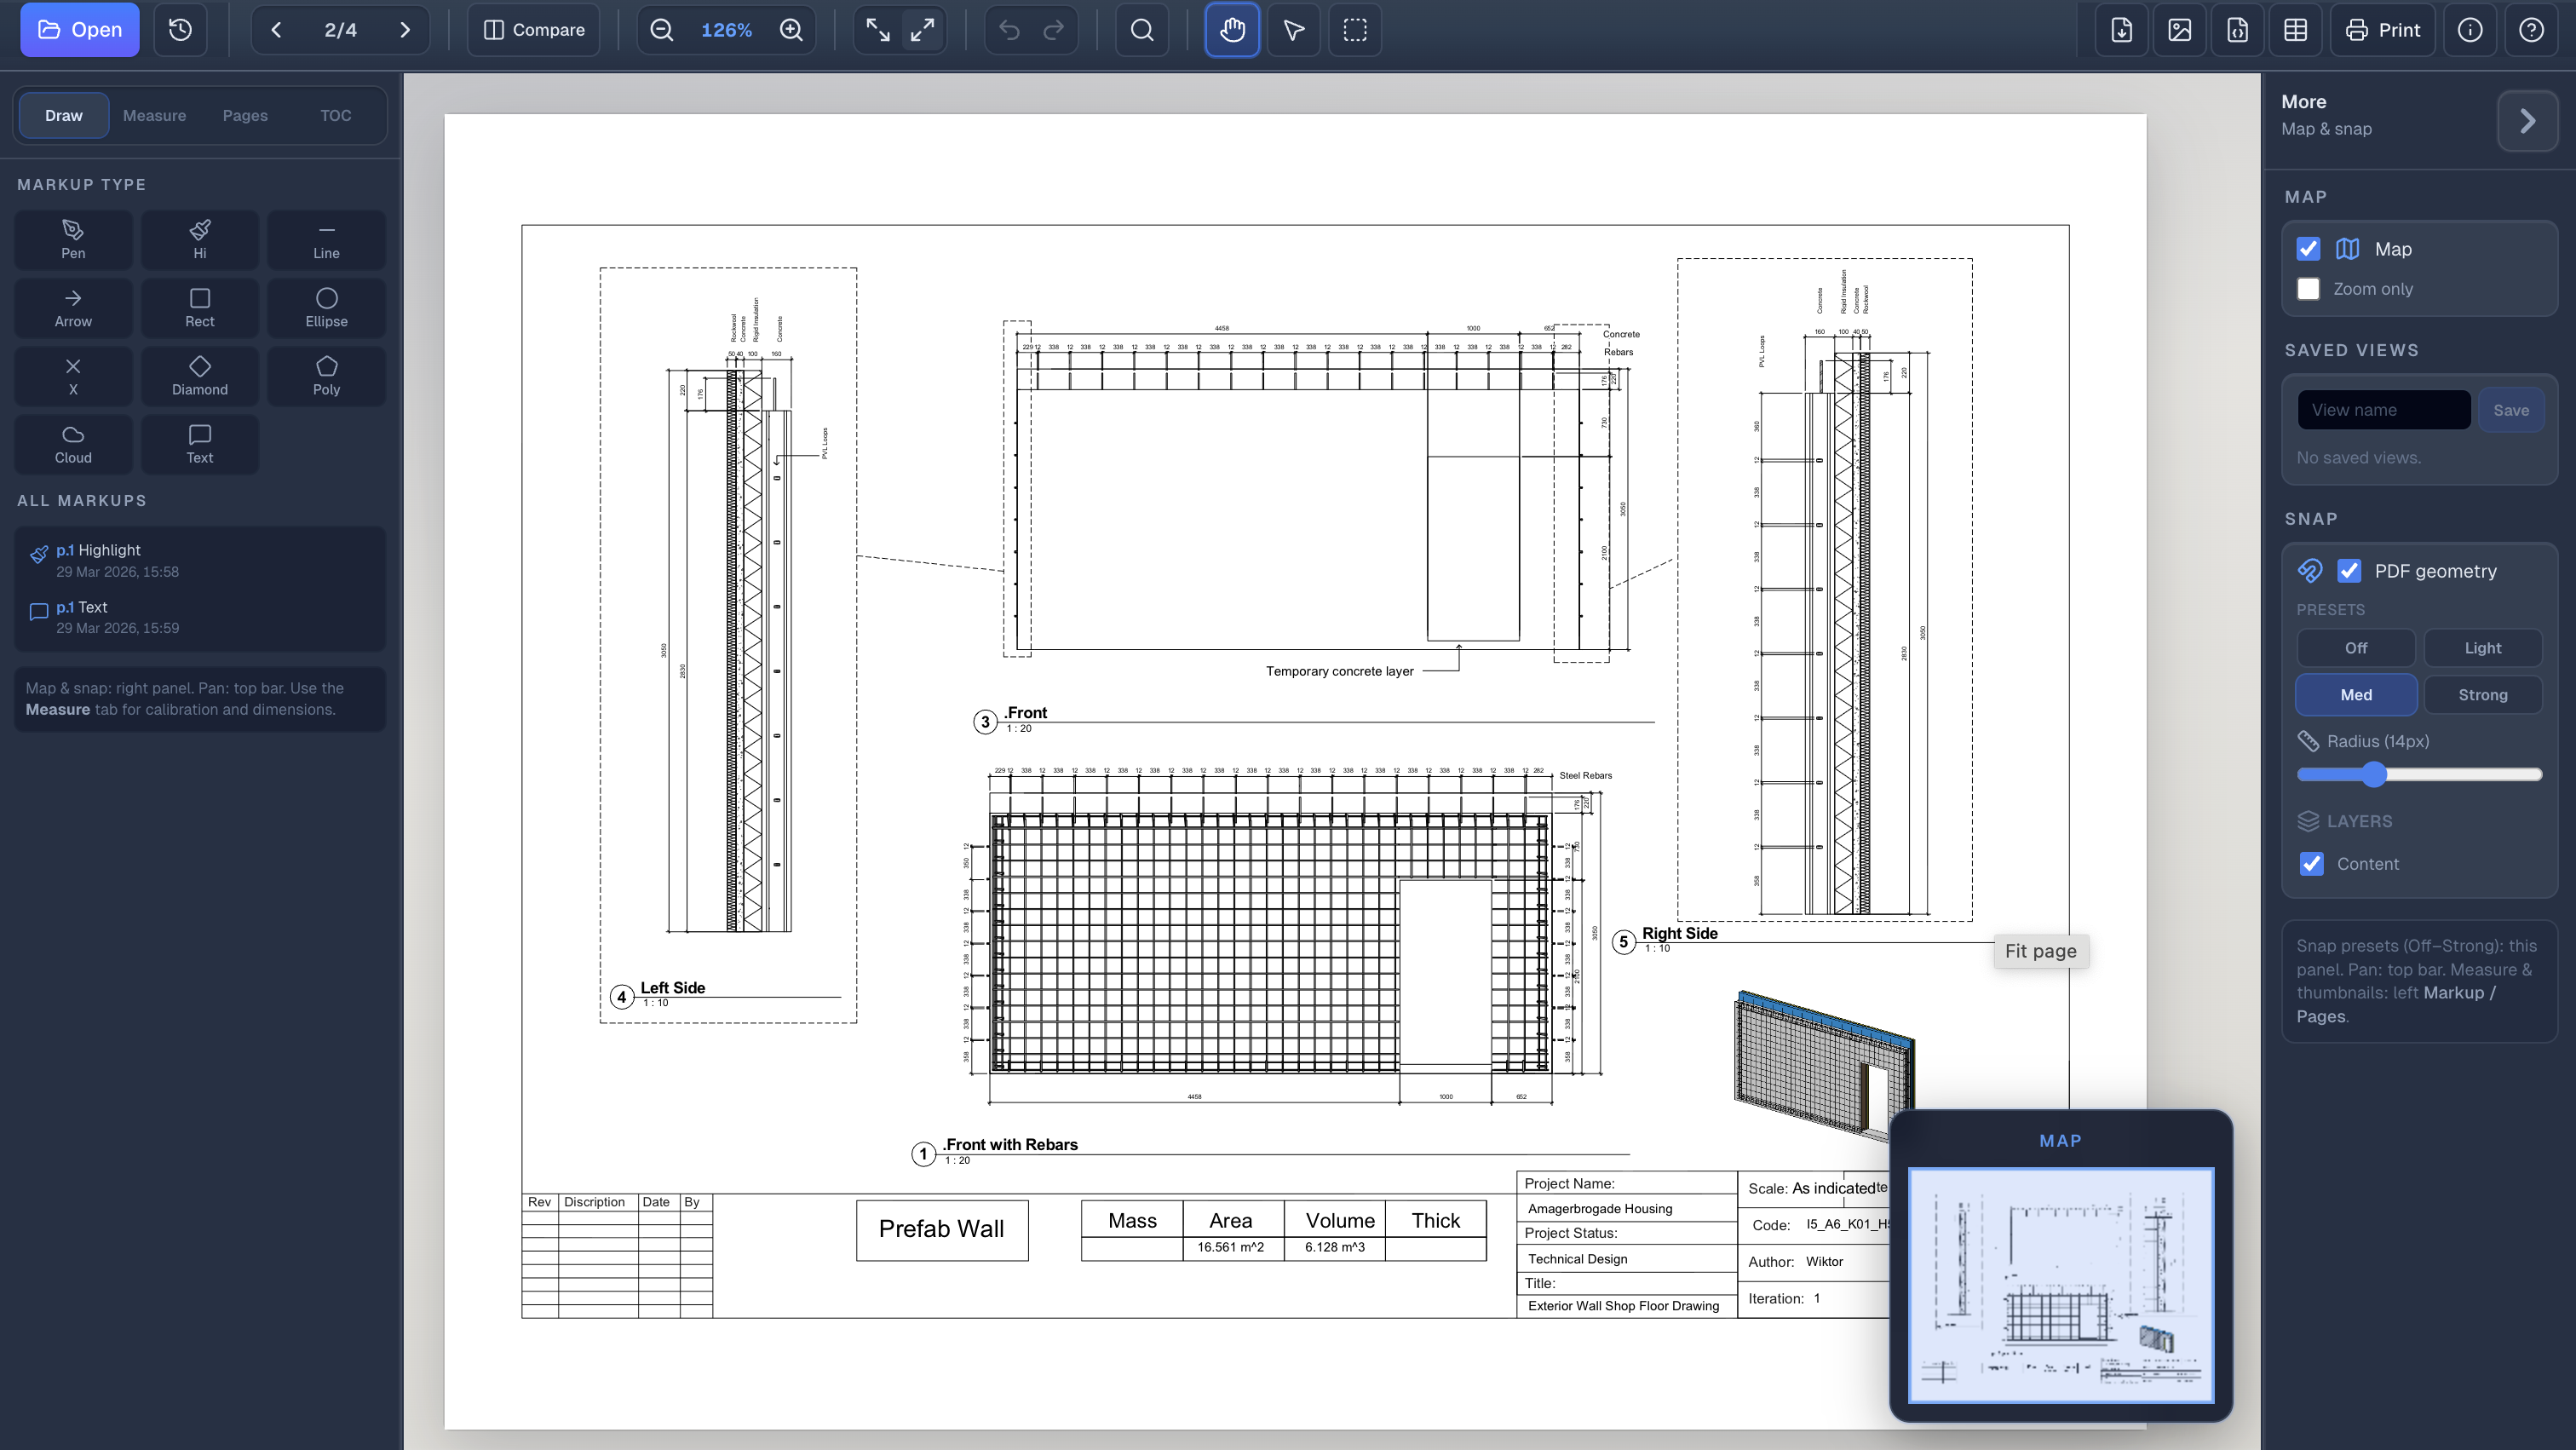Enable the Zoom only checkbox
Screen dimensions: 2576x1450
click(x=2308, y=289)
